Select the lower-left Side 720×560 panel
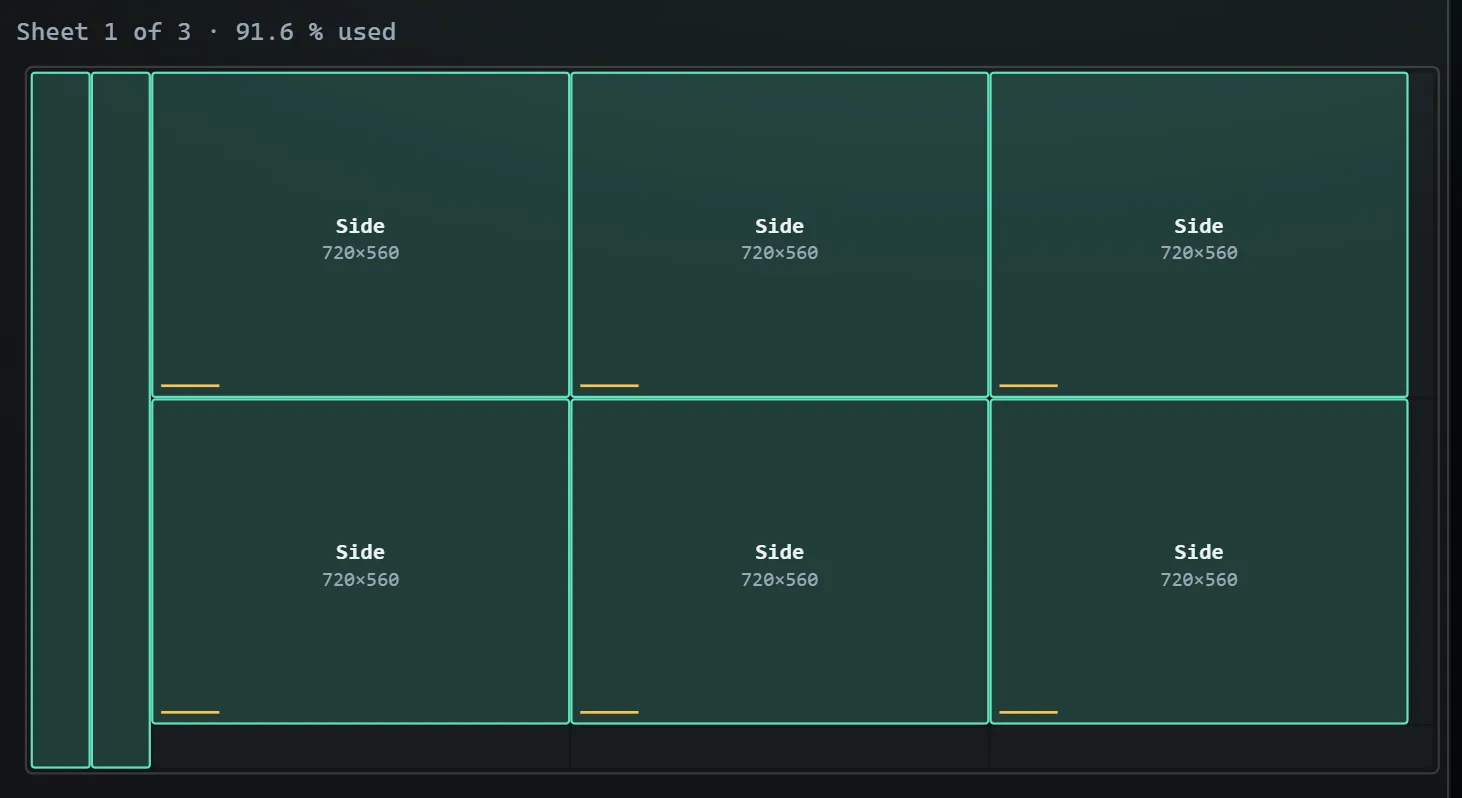Screen dimensions: 1462x798 360,561
